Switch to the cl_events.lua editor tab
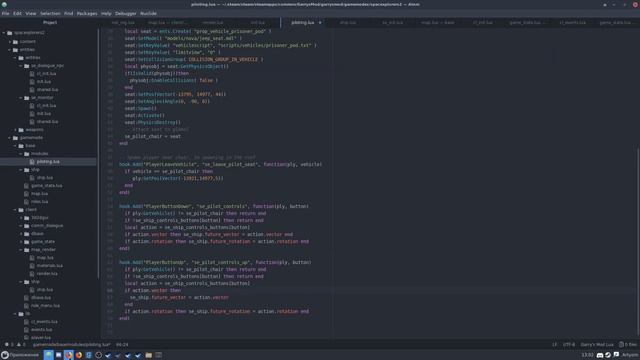640x360 pixels. tap(572, 22)
